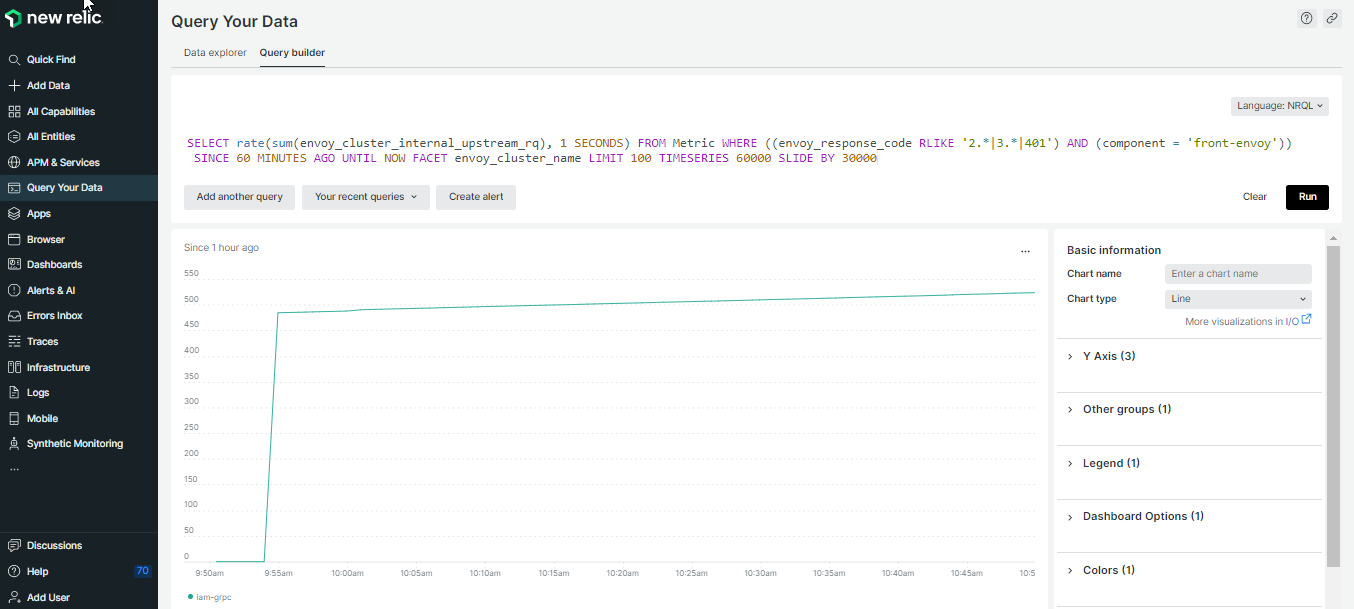Click the Add User icon
The image size is (1354, 609).
pos(14,597)
